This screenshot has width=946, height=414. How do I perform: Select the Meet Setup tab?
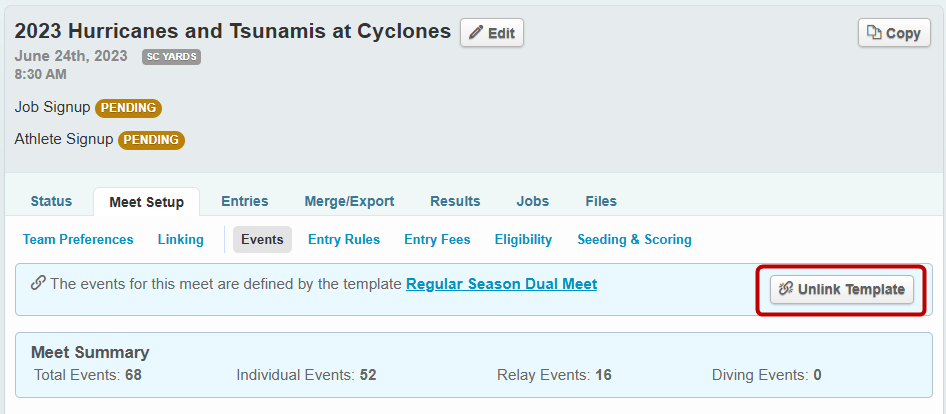(146, 202)
